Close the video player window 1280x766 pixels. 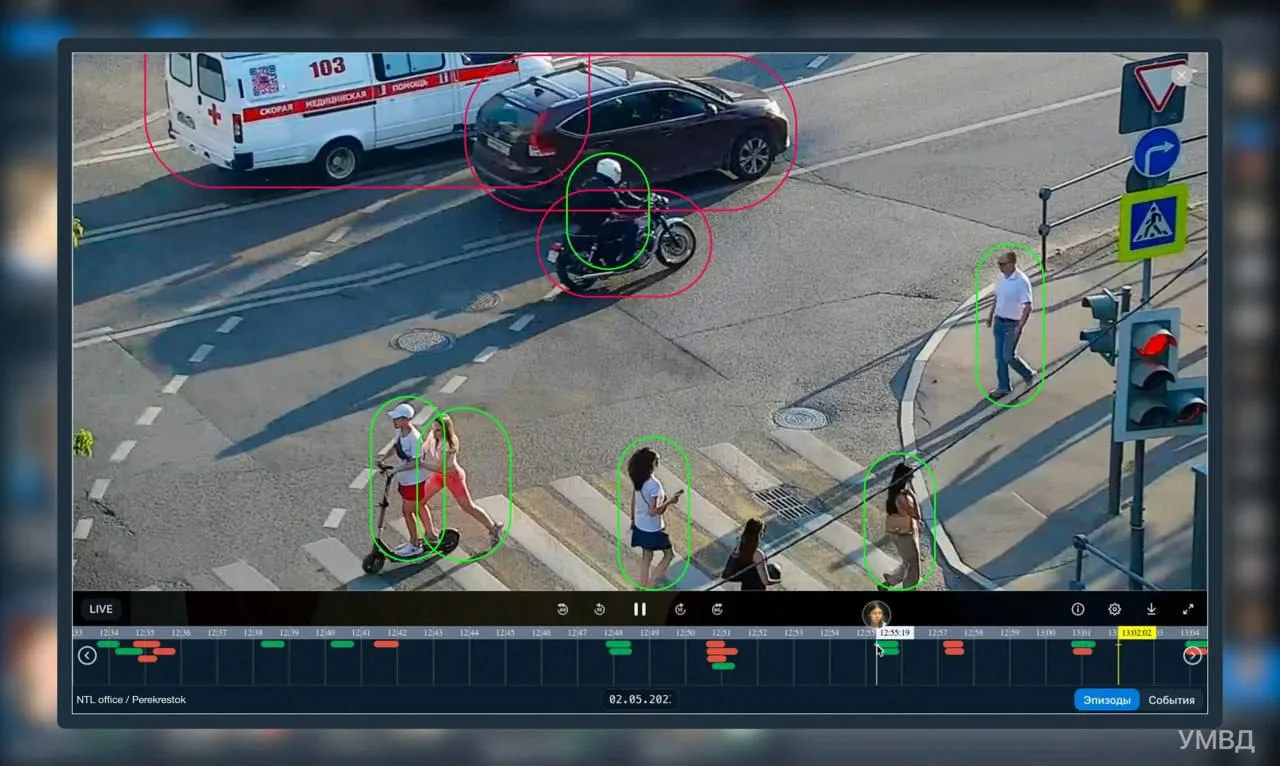pos(1182,76)
